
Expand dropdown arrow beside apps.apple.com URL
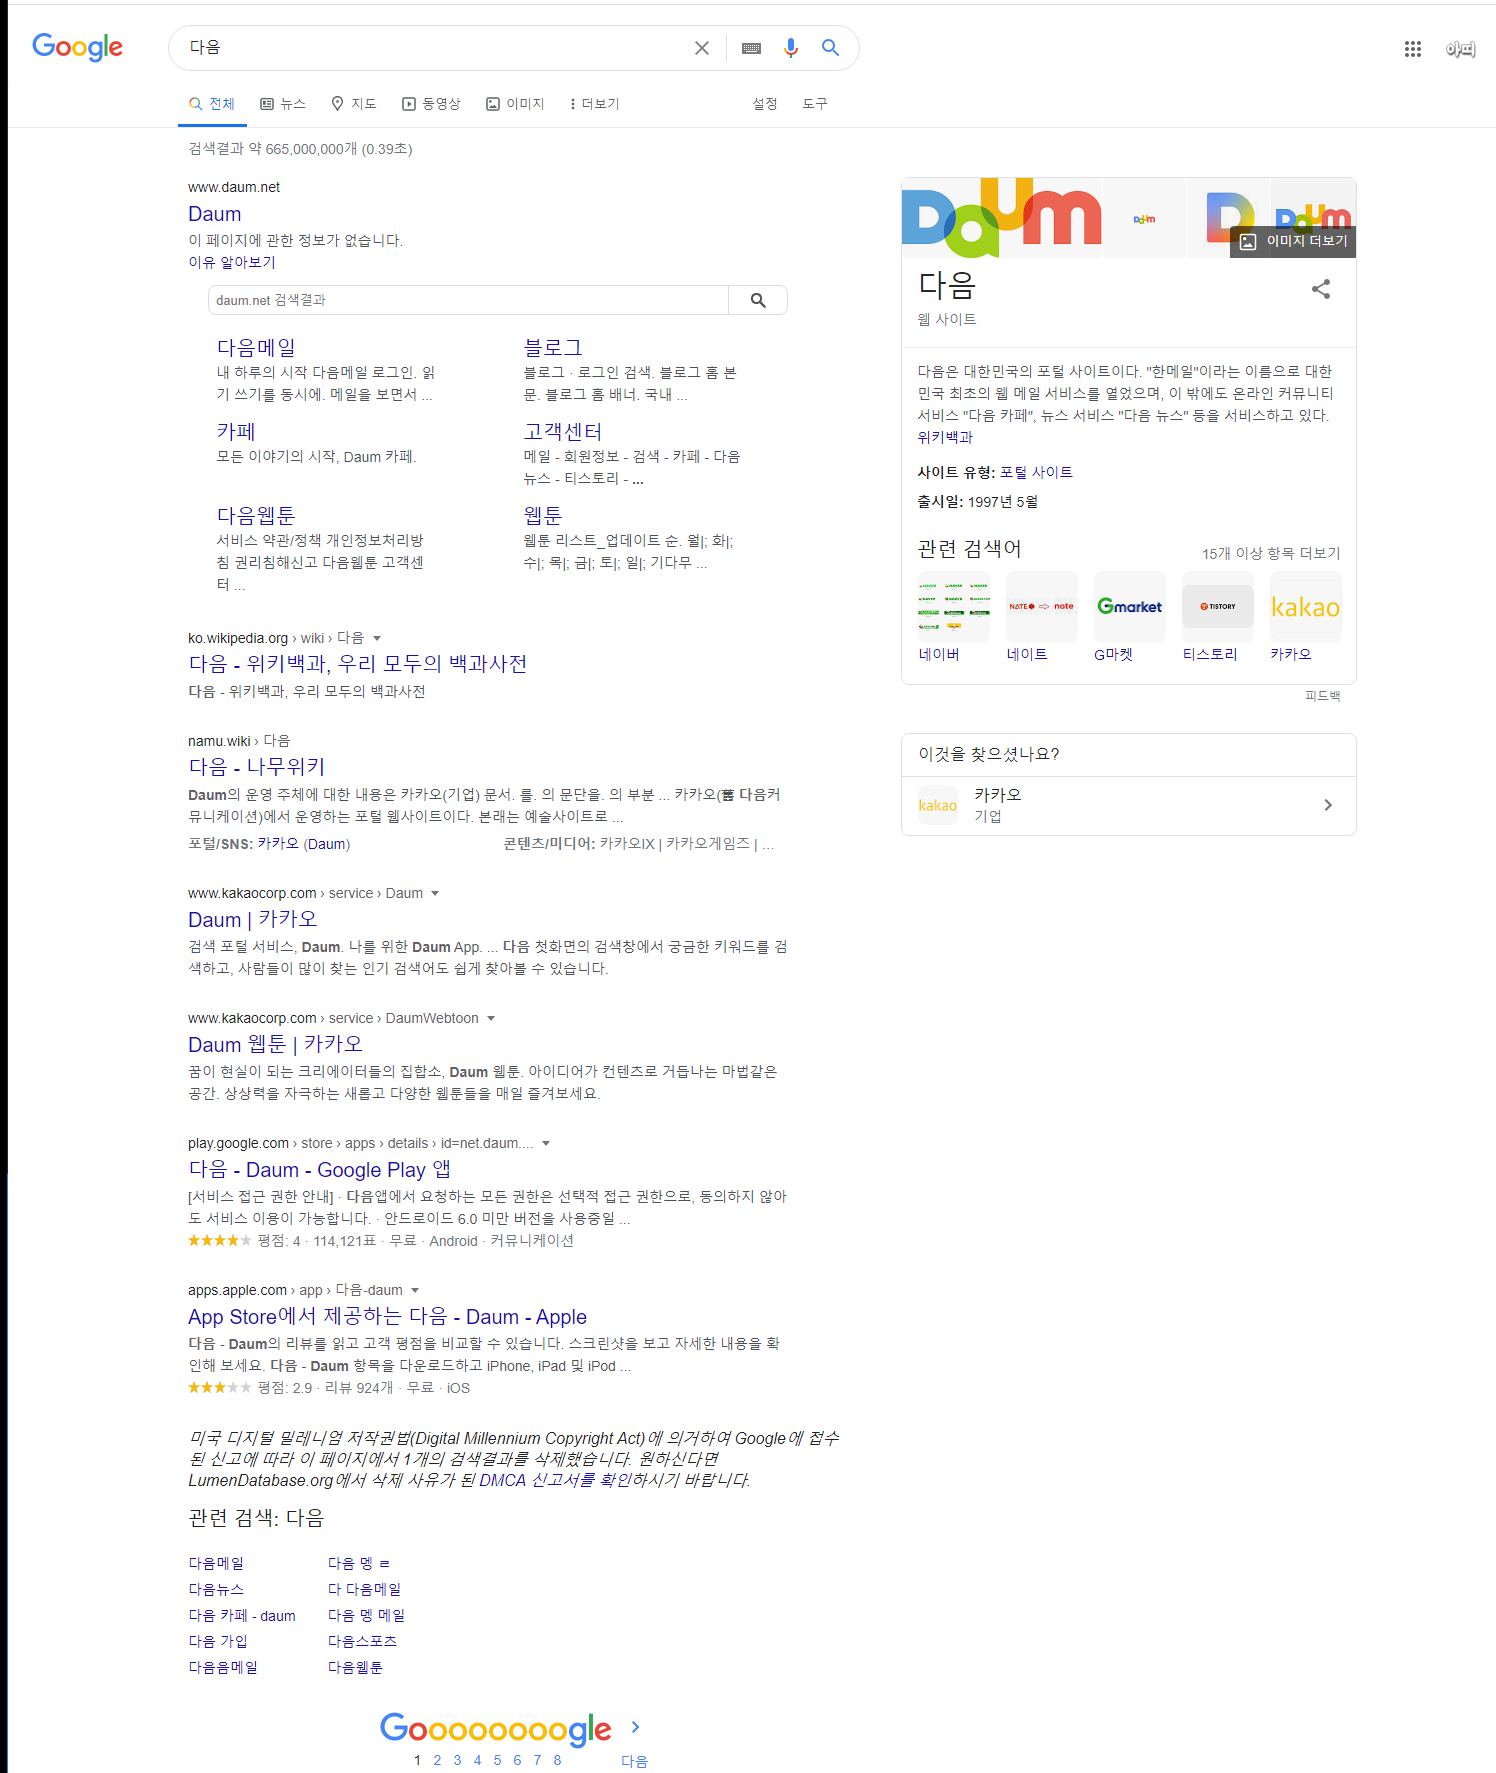pos(415,1290)
